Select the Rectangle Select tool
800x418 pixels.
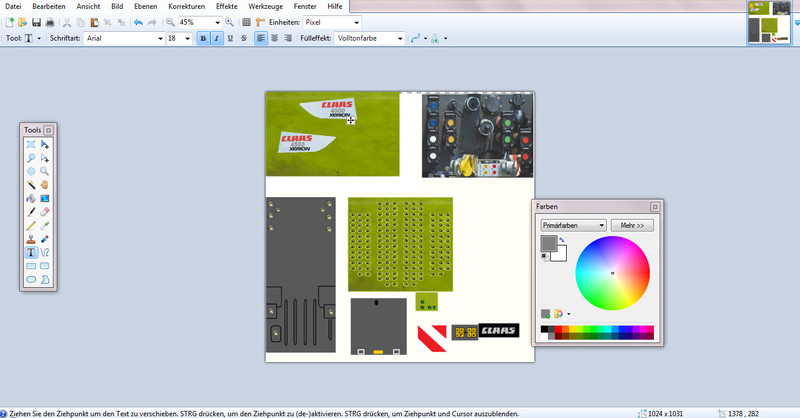(x=31, y=144)
